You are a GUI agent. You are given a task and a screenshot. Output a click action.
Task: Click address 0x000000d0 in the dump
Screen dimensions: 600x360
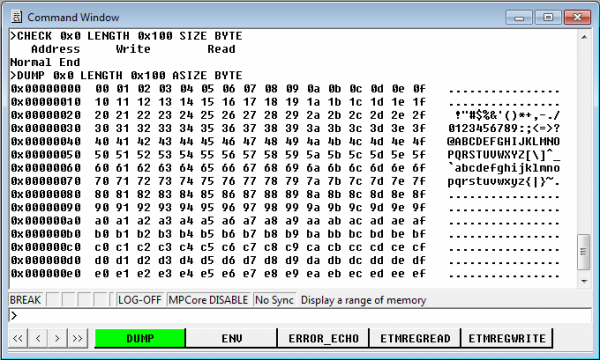click(x=46, y=260)
